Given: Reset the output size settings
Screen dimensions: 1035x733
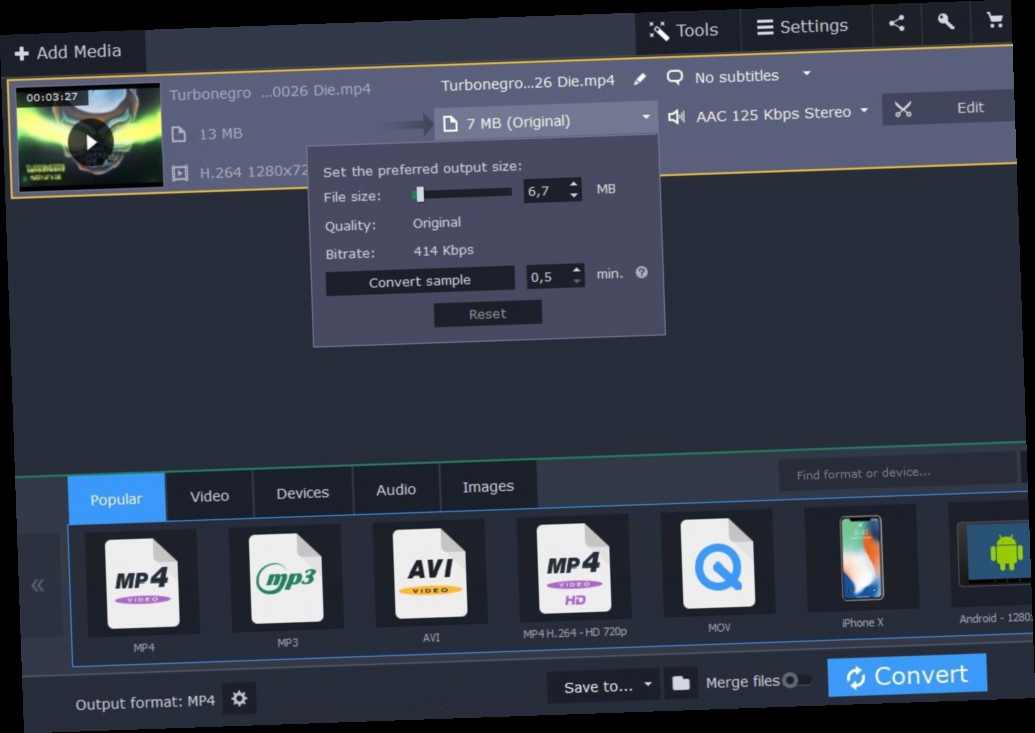Looking at the screenshot, I should click(x=487, y=313).
